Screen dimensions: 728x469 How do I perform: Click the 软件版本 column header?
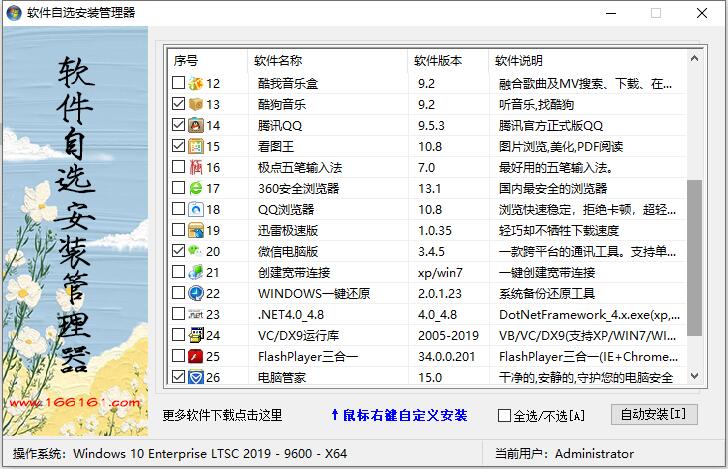tap(448, 60)
